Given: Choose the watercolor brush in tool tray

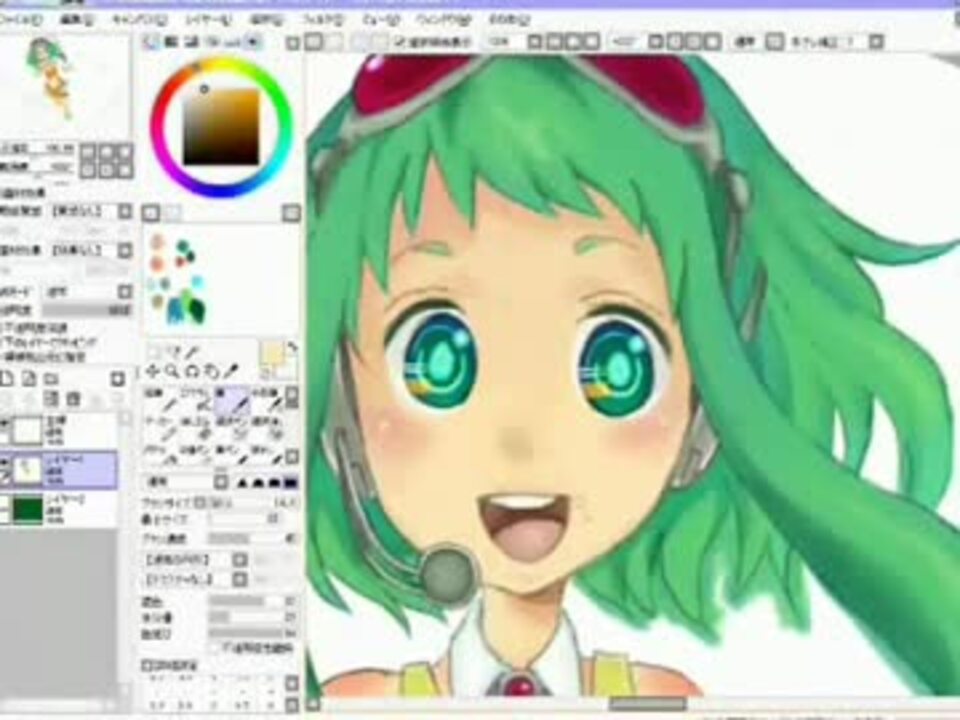Looking at the screenshot, I should (267, 399).
